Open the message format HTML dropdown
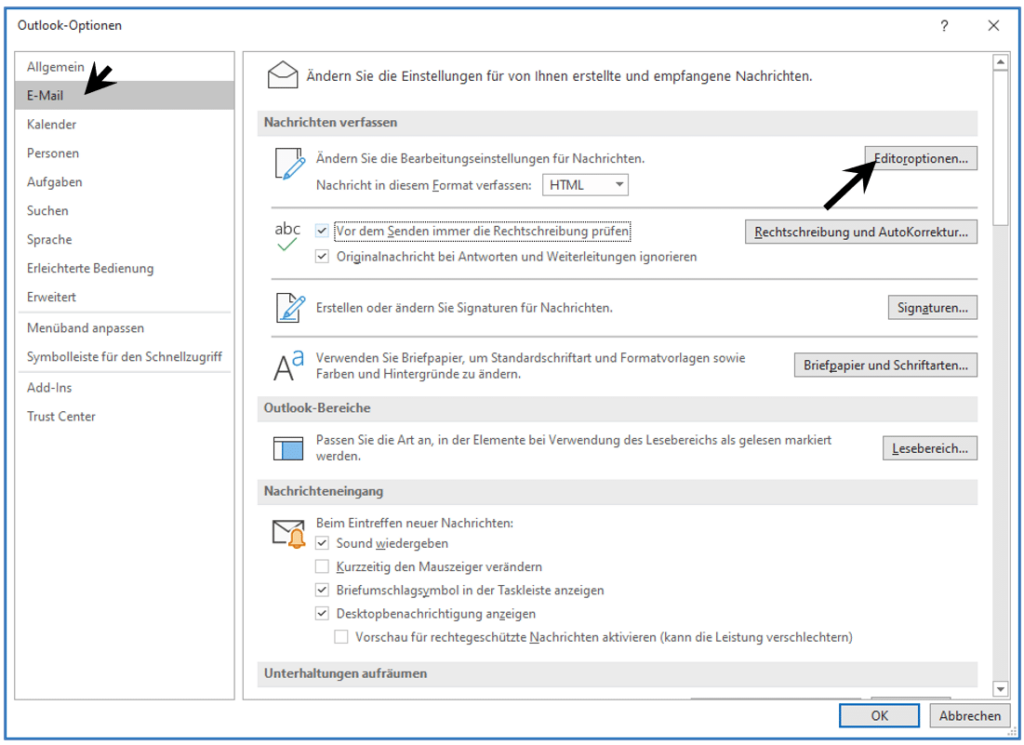The image size is (1024, 745). (x=585, y=185)
